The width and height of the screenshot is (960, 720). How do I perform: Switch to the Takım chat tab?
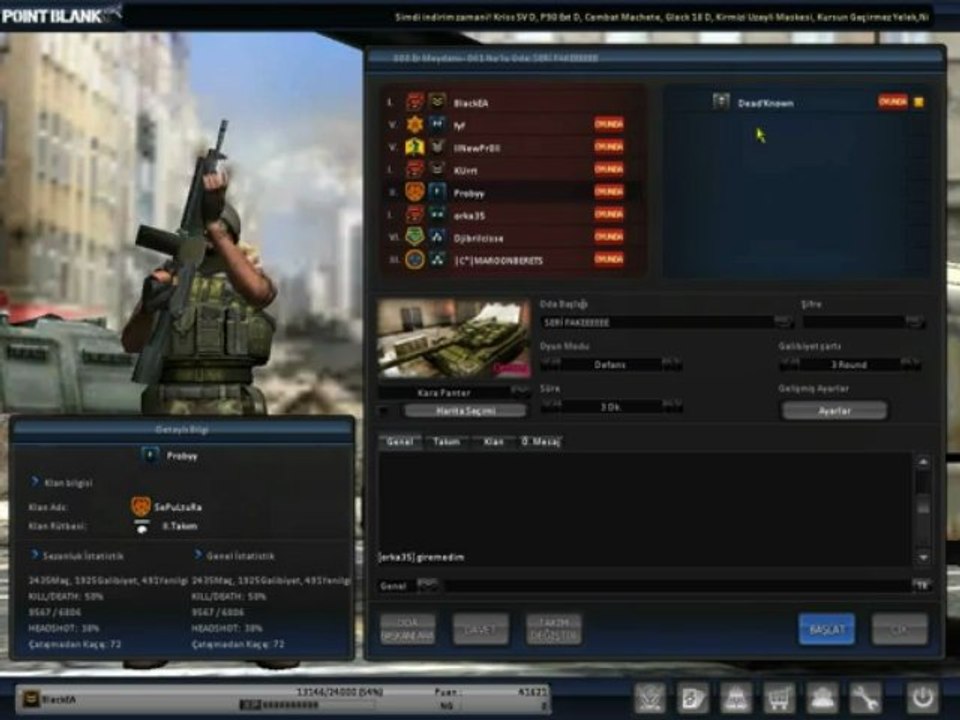(x=446, y=441)
